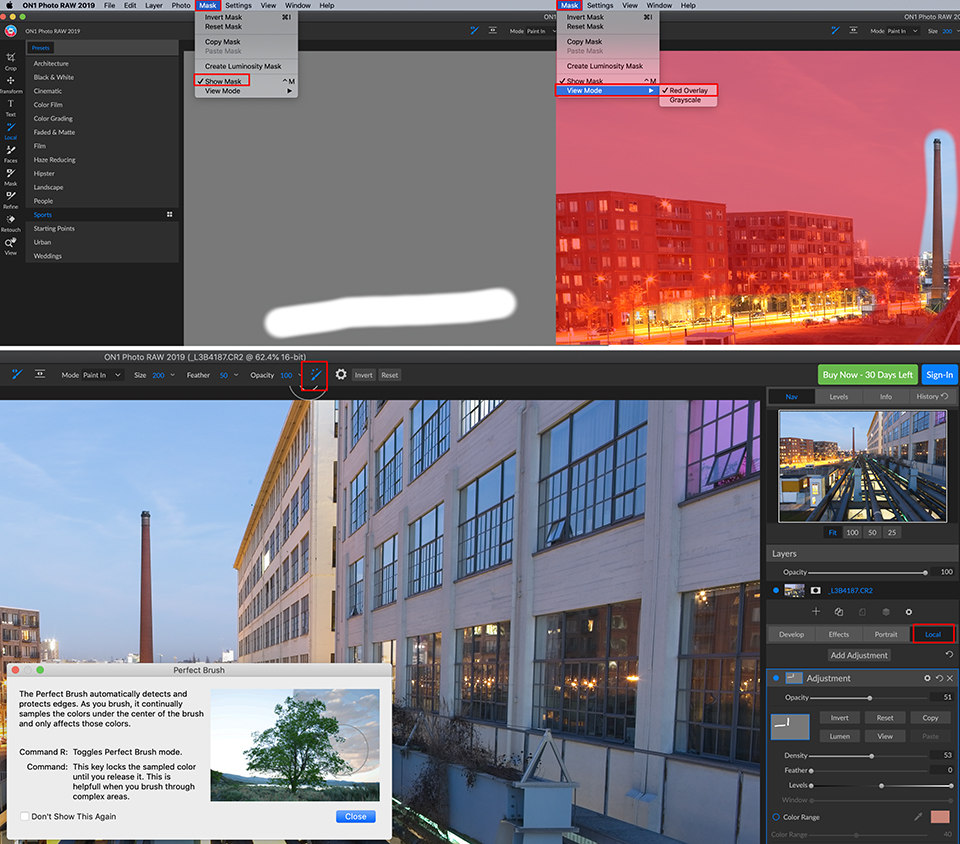
Task: Open the Apple menu
Action: [x=9, y=5]
